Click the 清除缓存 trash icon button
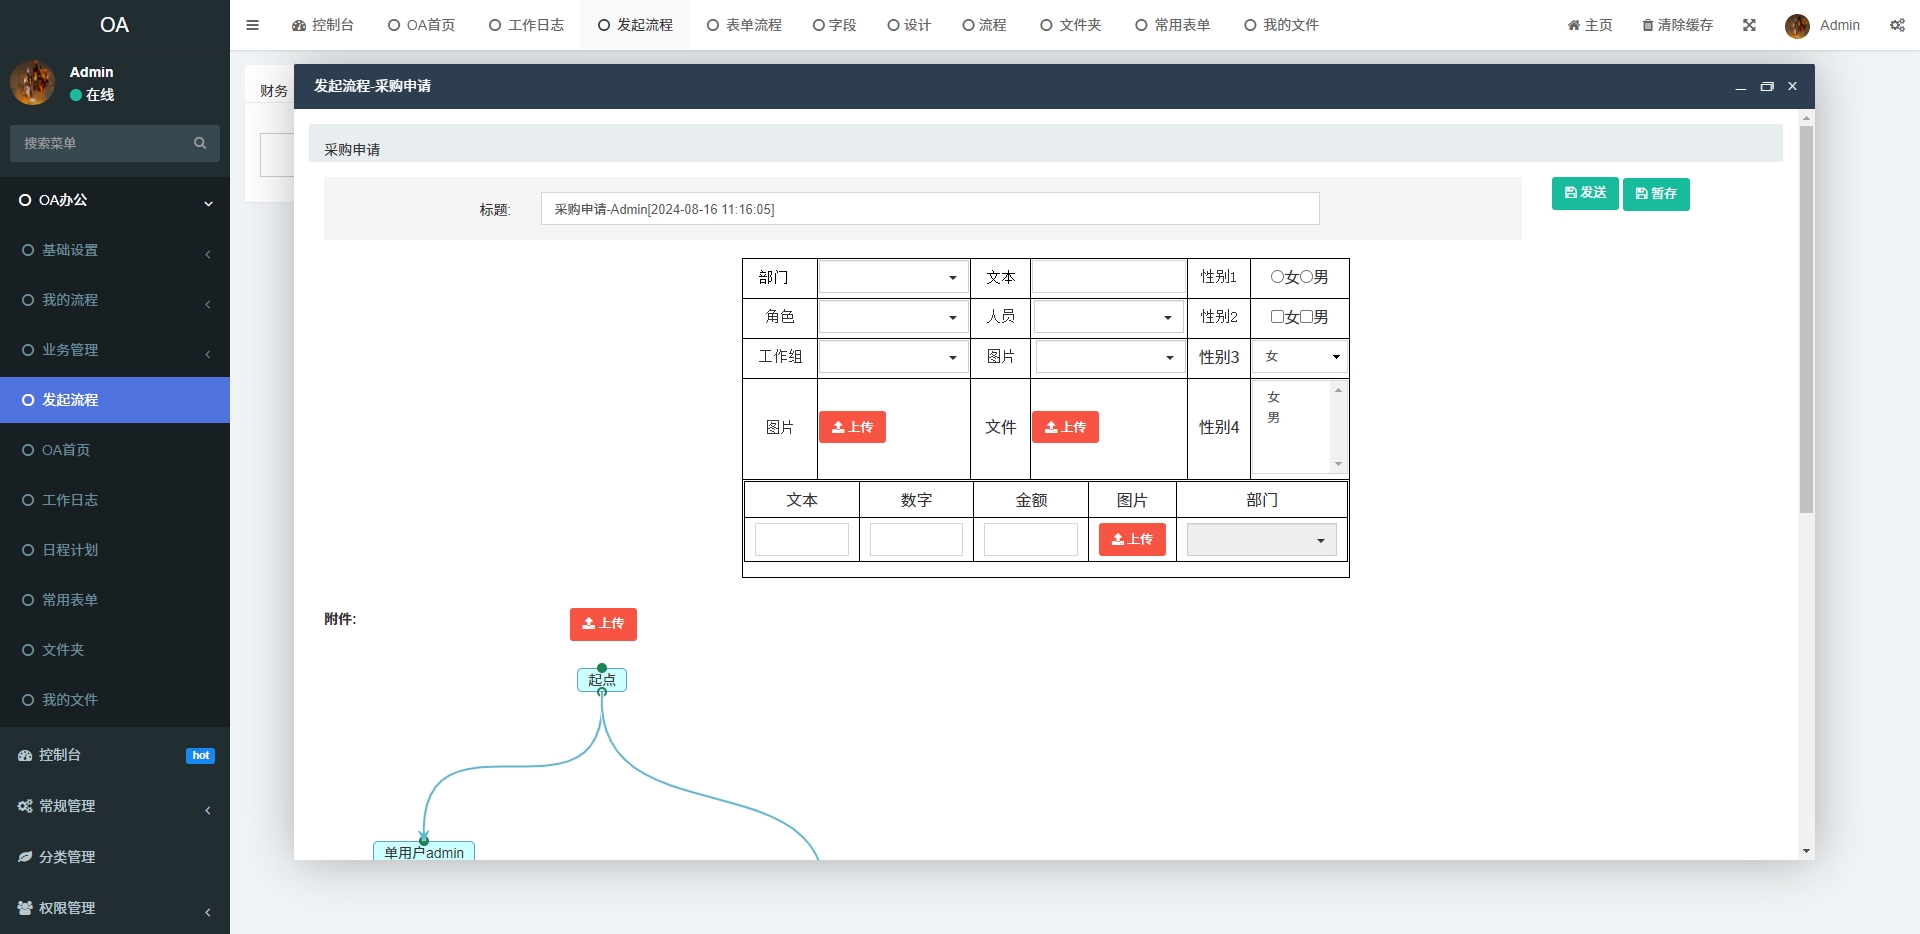The image size is (1920, 934). 1677,25
